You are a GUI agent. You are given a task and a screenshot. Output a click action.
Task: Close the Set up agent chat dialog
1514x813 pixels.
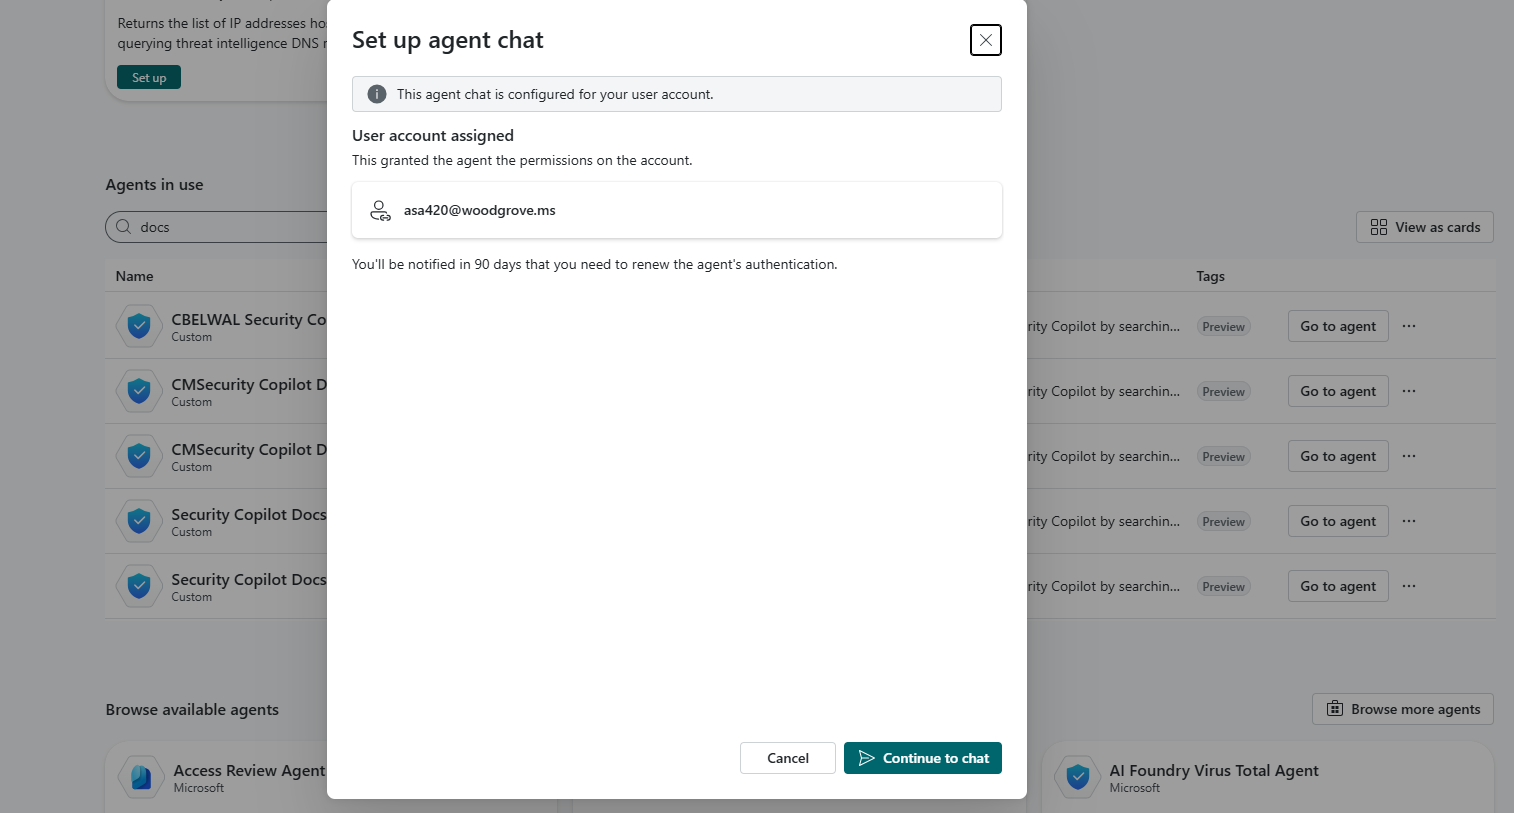pyautogui.click(x=985, y=40)
